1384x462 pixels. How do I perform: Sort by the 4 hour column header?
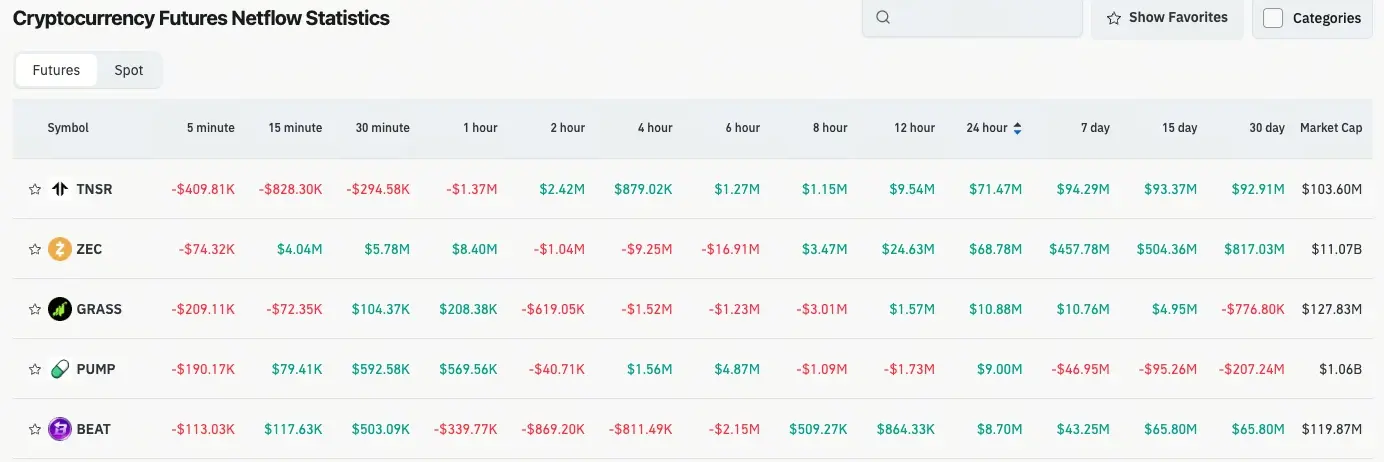coord(654,128)
